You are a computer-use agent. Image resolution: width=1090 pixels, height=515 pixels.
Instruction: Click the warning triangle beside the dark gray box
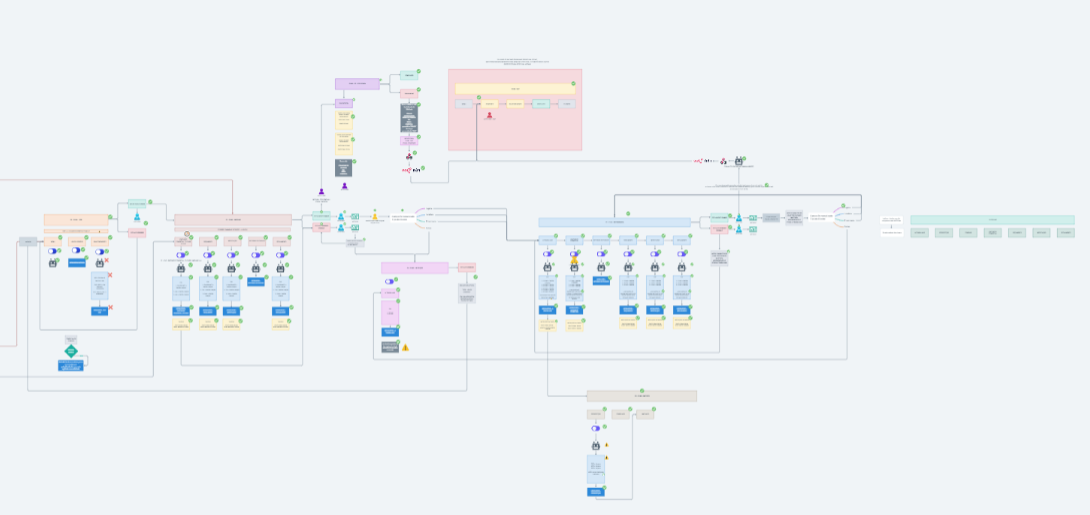[405, 347]
